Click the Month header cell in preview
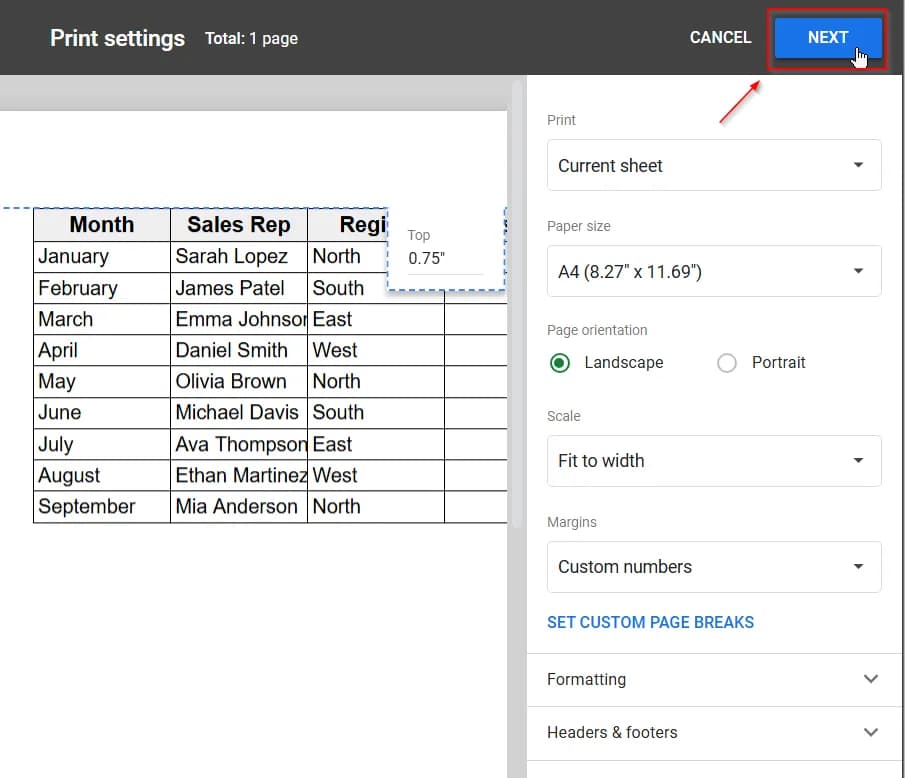 (x=102, y=225)
